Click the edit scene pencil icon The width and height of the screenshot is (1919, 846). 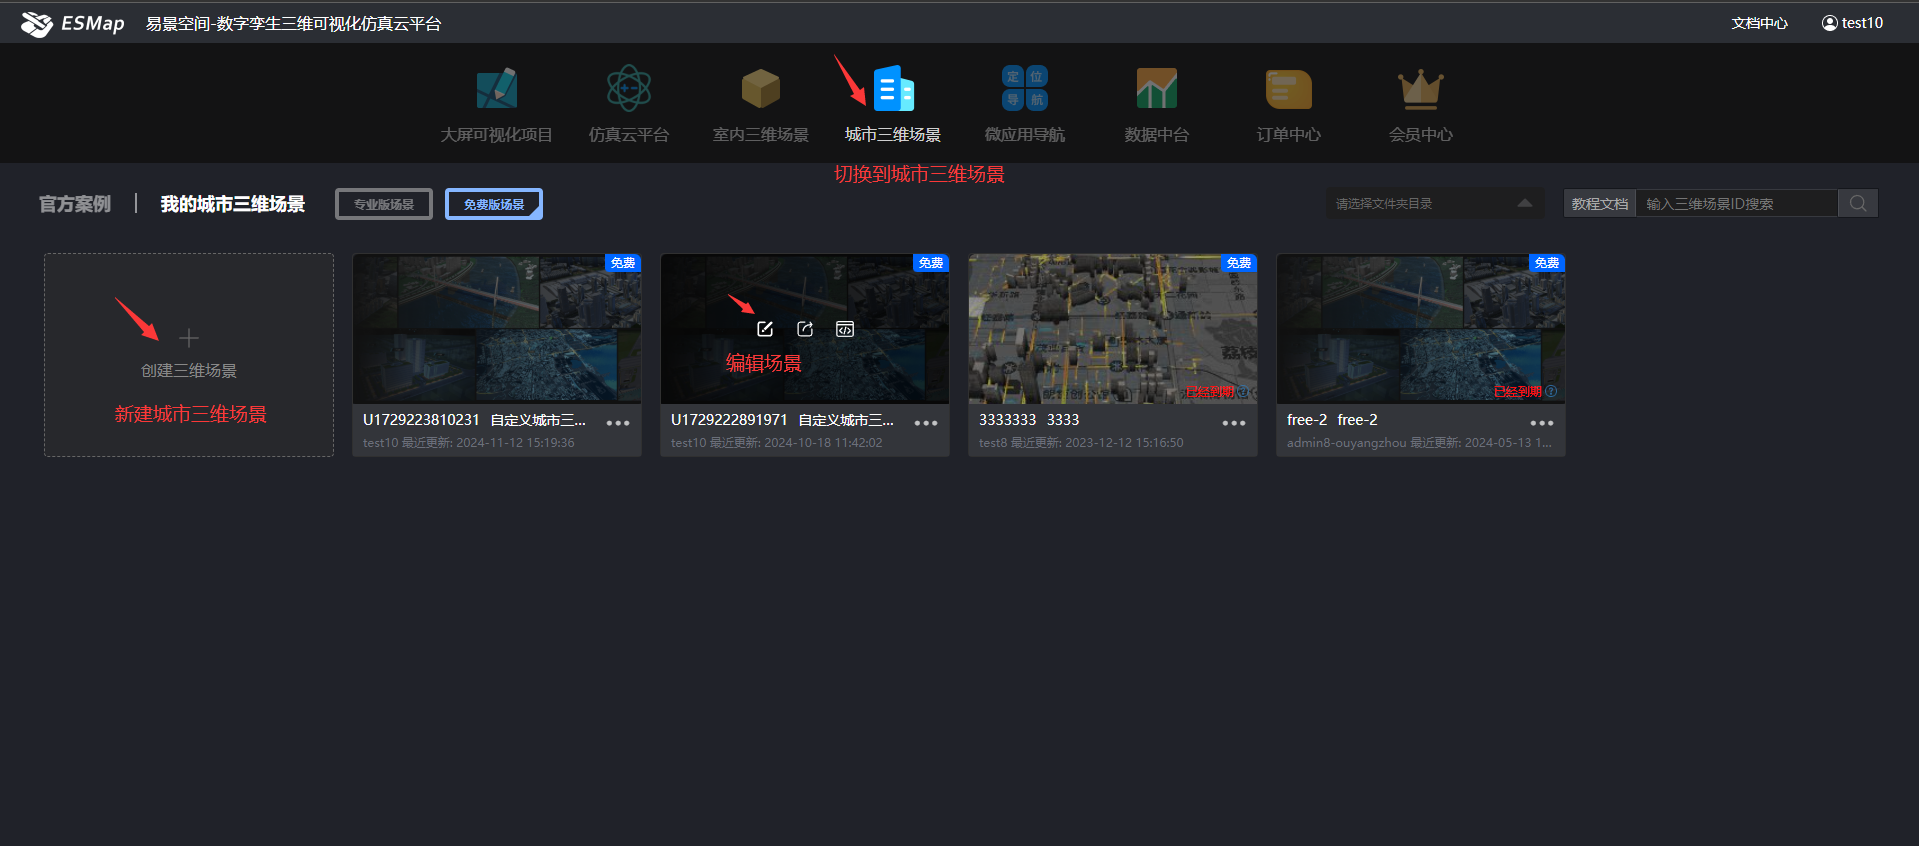click(x=765, y=329)
